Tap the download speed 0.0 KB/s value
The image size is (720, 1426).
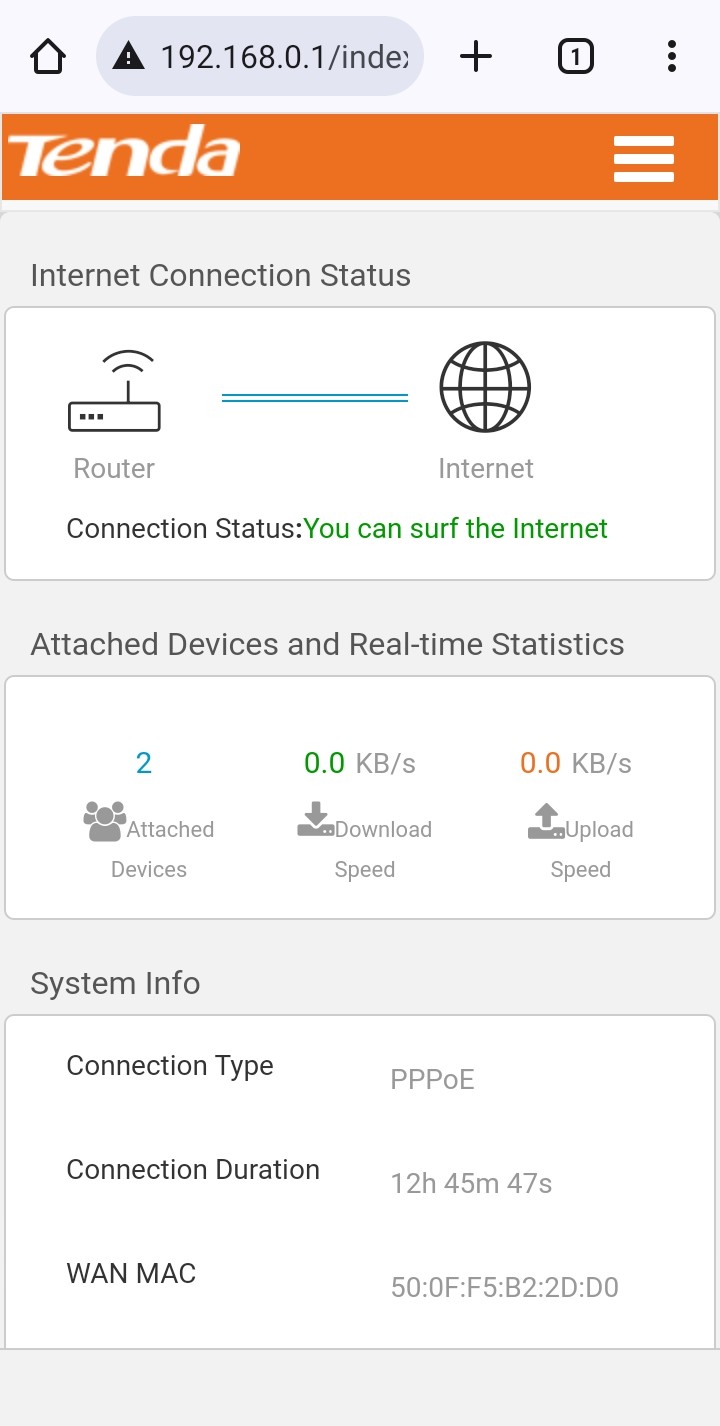359,764
